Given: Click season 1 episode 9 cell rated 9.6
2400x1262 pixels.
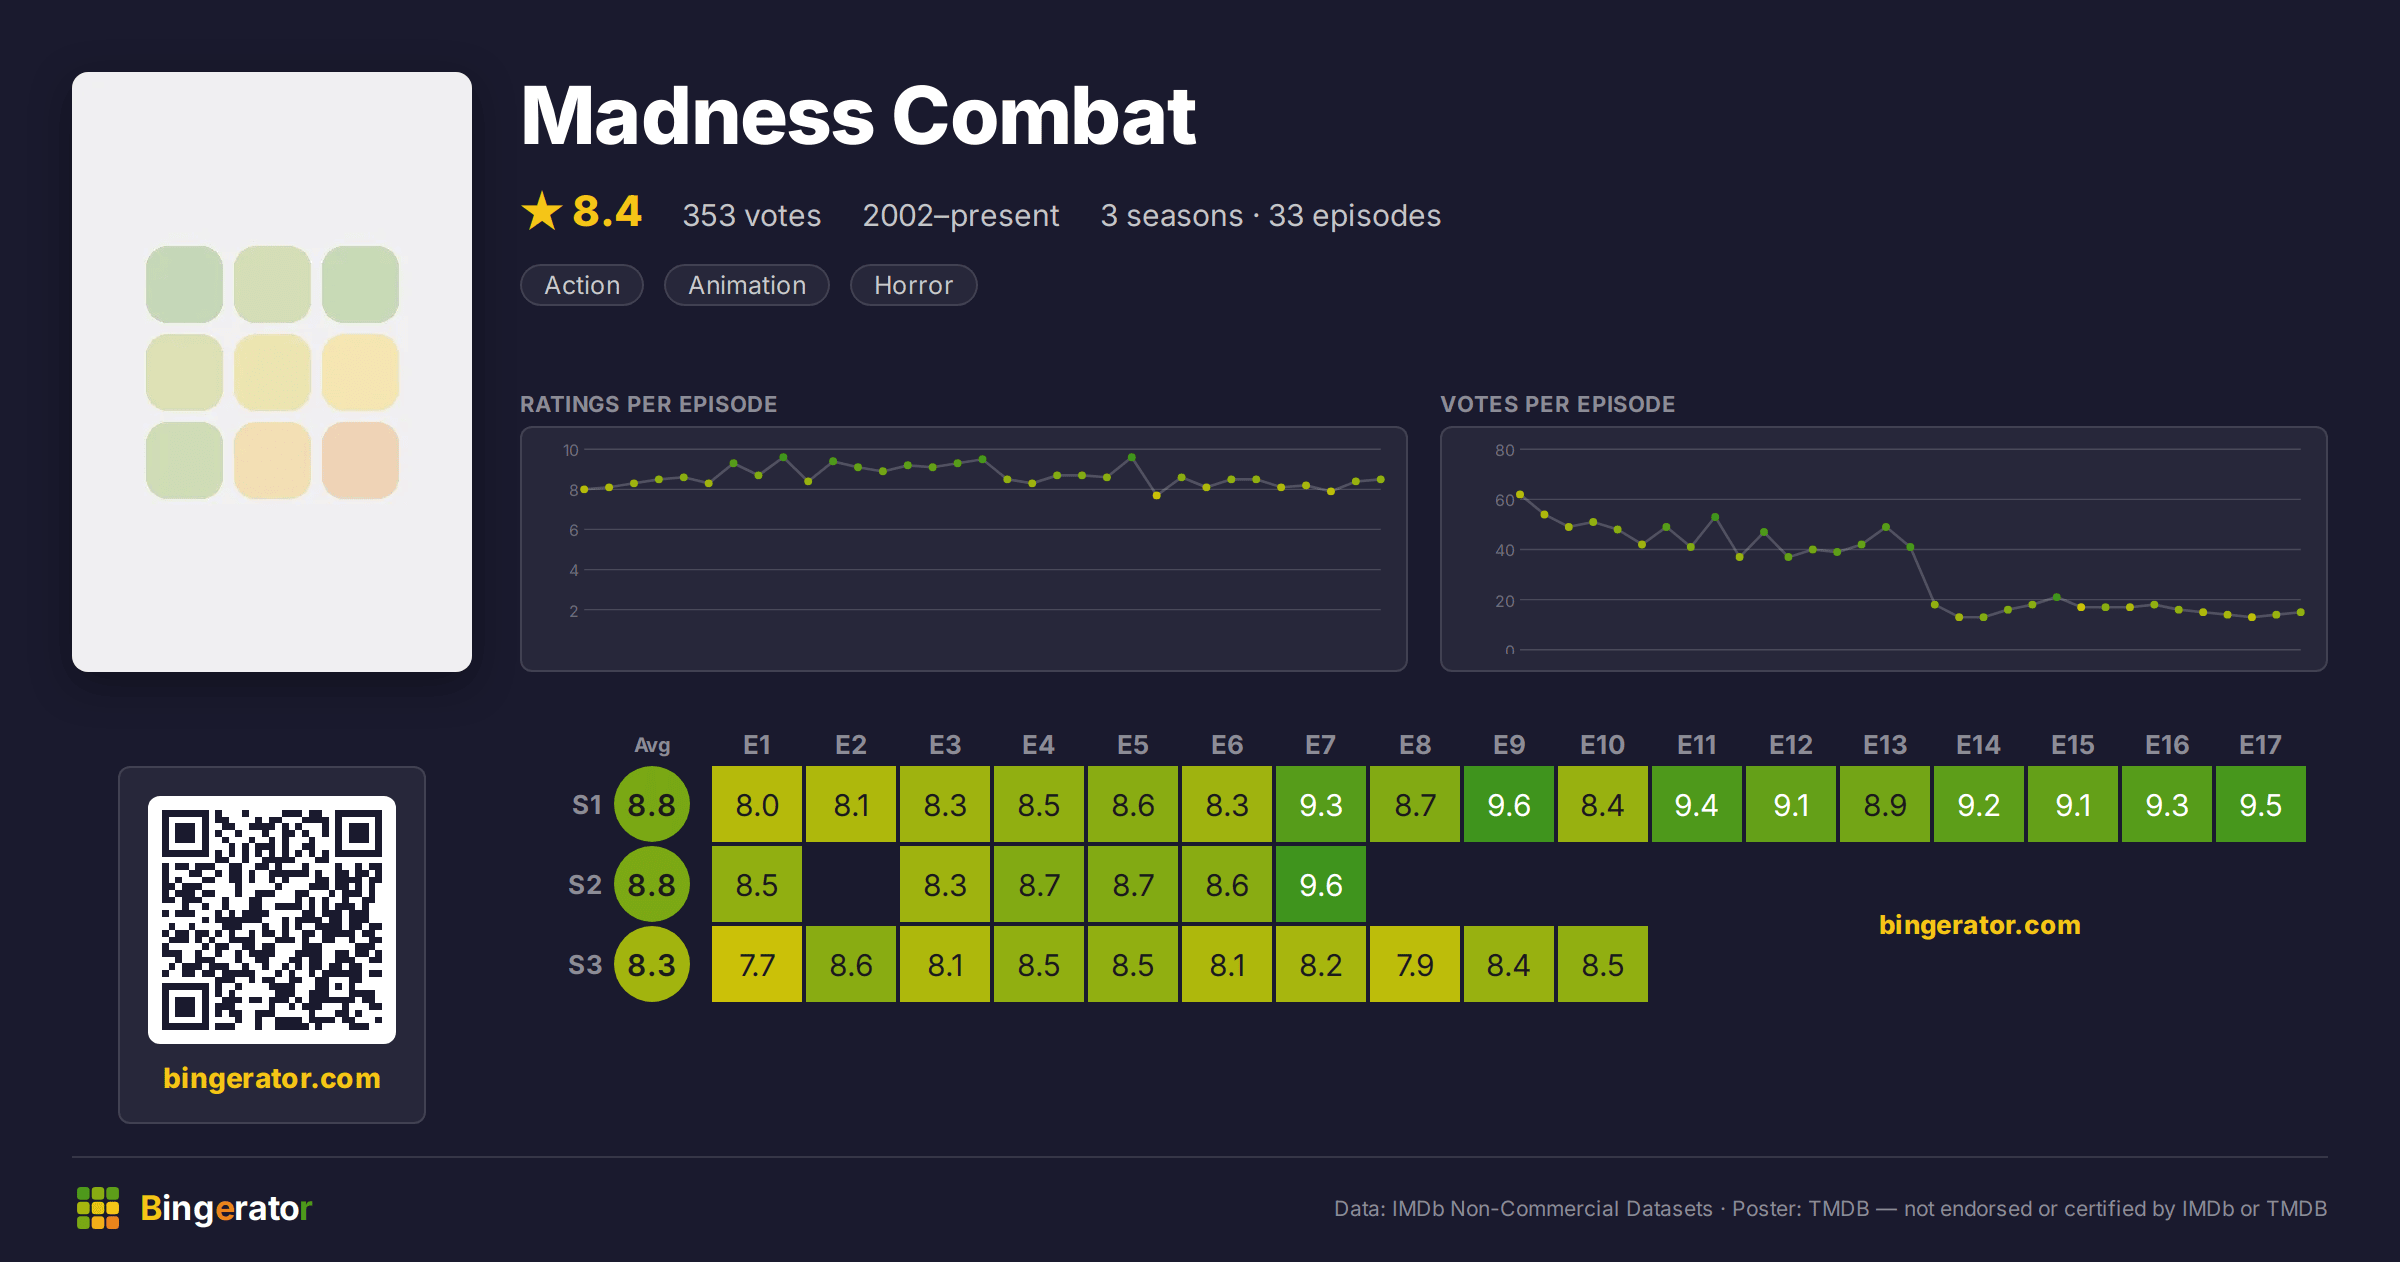Looking at the screenshot, I should (1509, 804).
